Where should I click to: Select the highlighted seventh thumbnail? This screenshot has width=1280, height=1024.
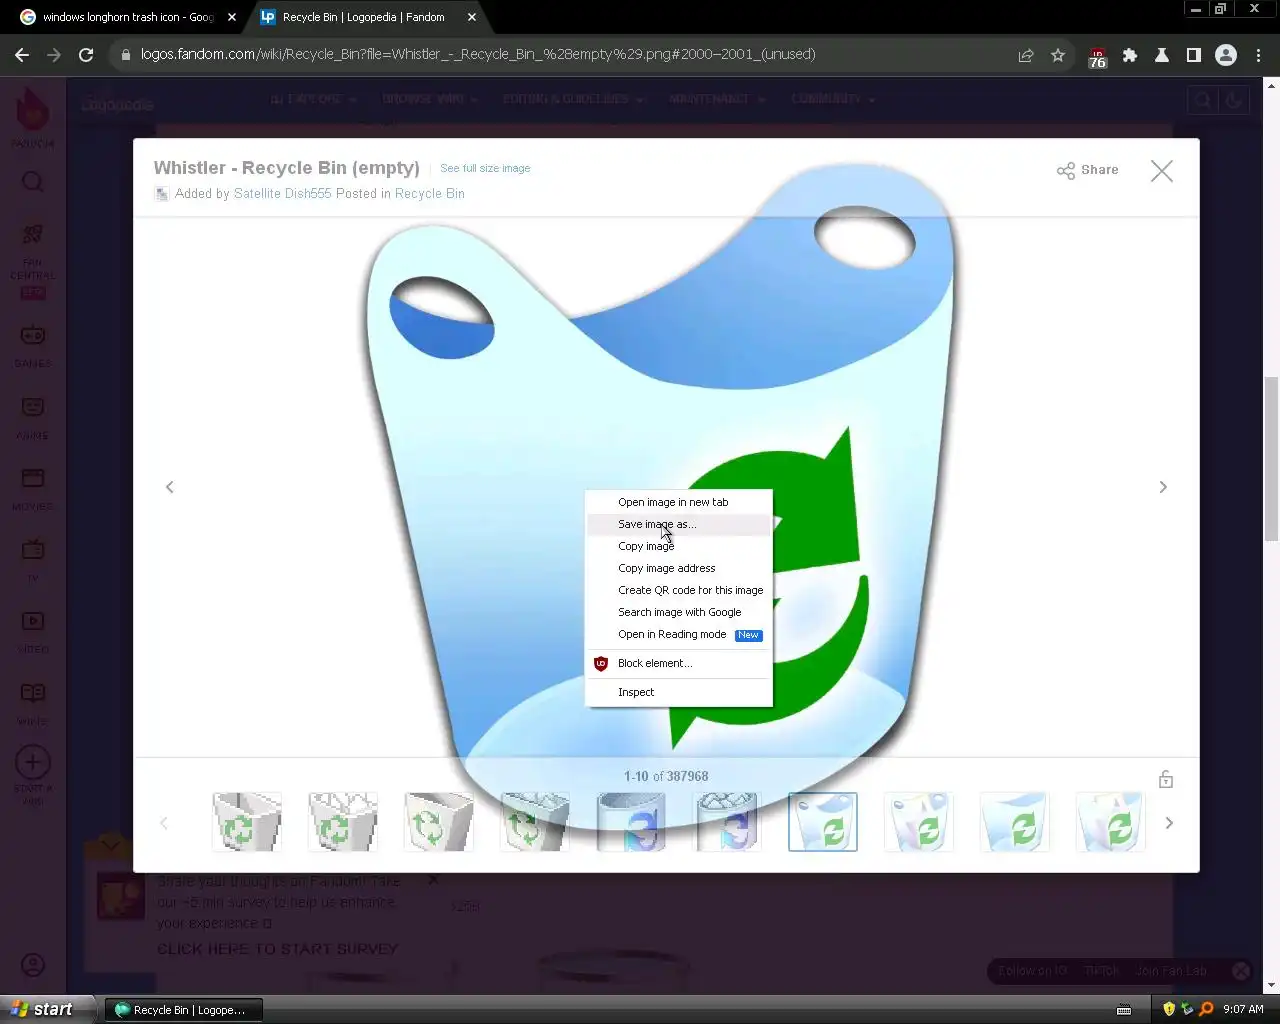coord(823,822)
